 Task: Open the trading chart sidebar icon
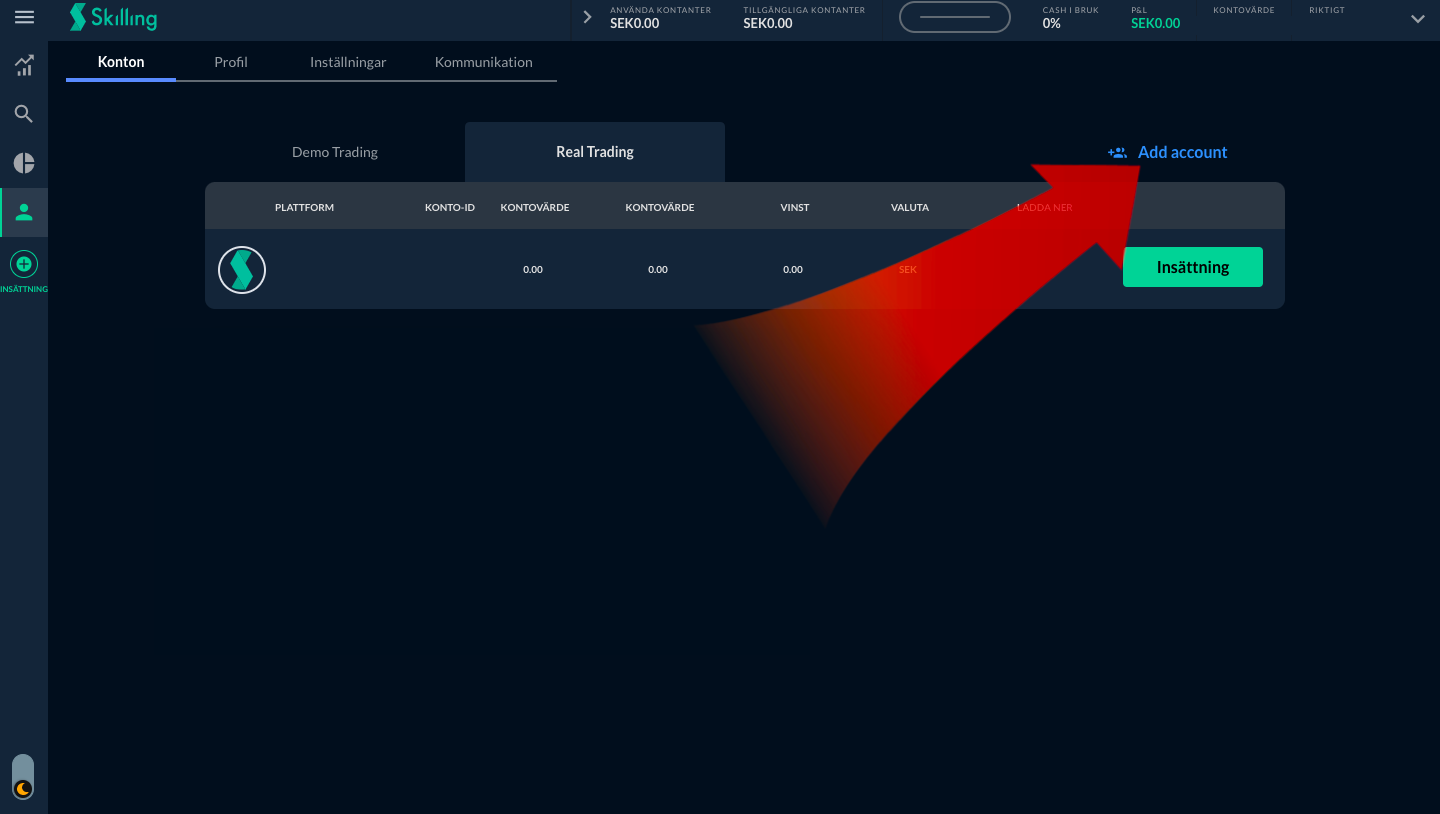click(24, 66)
